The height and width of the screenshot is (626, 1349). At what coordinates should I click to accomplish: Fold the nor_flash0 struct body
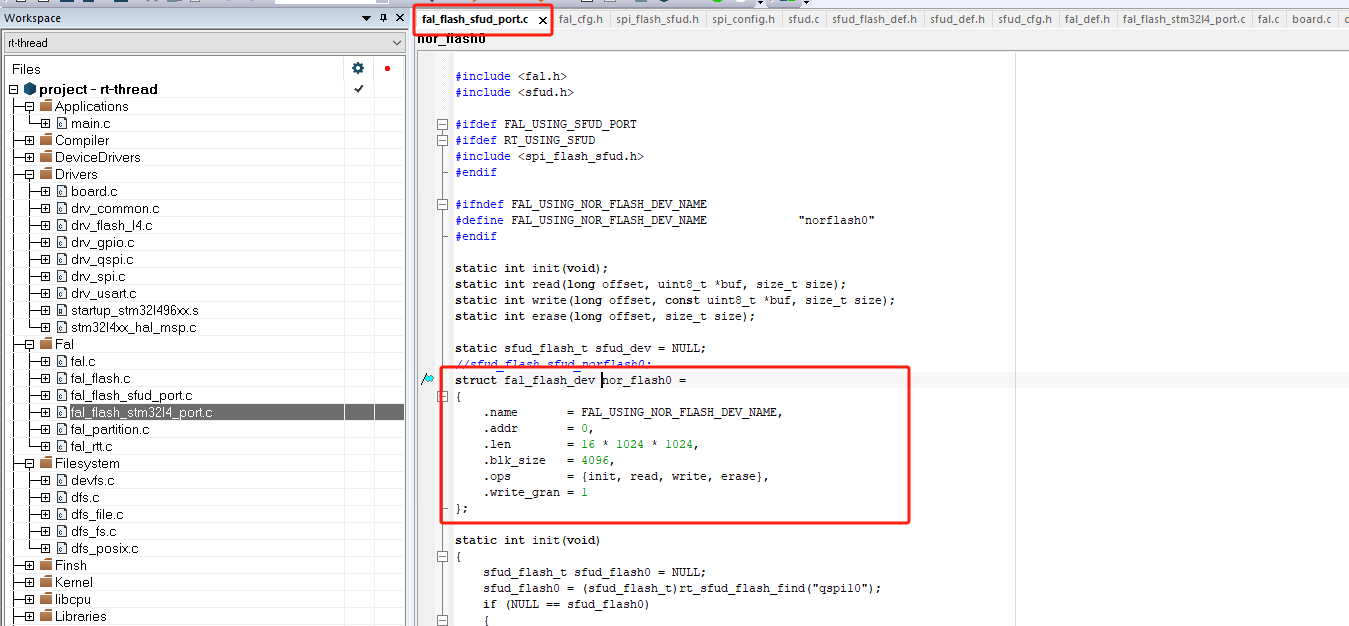[x=442, y=396]
